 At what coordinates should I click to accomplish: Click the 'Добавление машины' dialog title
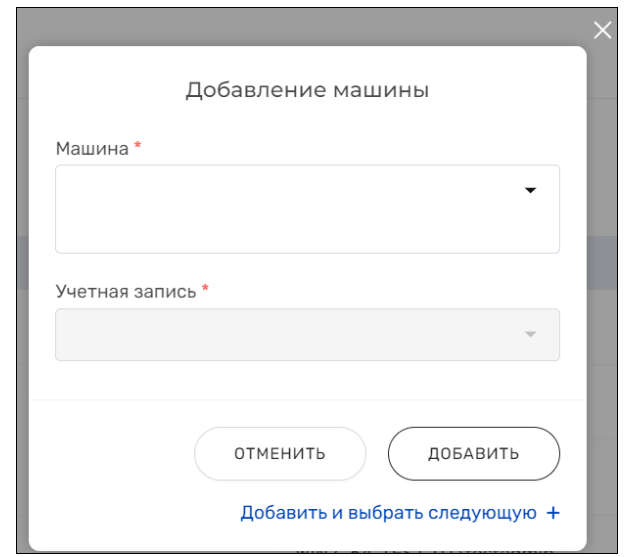tap(307, 91)
